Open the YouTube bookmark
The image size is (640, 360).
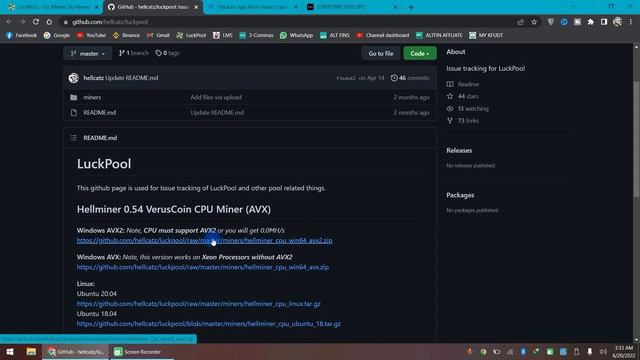pyautogui.click(x=91, y=36)
